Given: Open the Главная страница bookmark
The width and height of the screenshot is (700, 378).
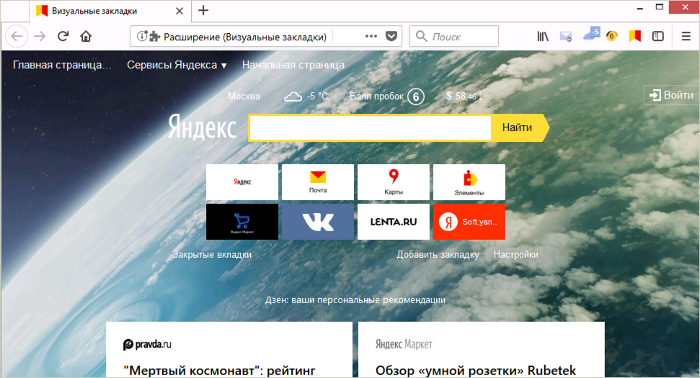Looking at the screenshot, I should tap(62, 65).
